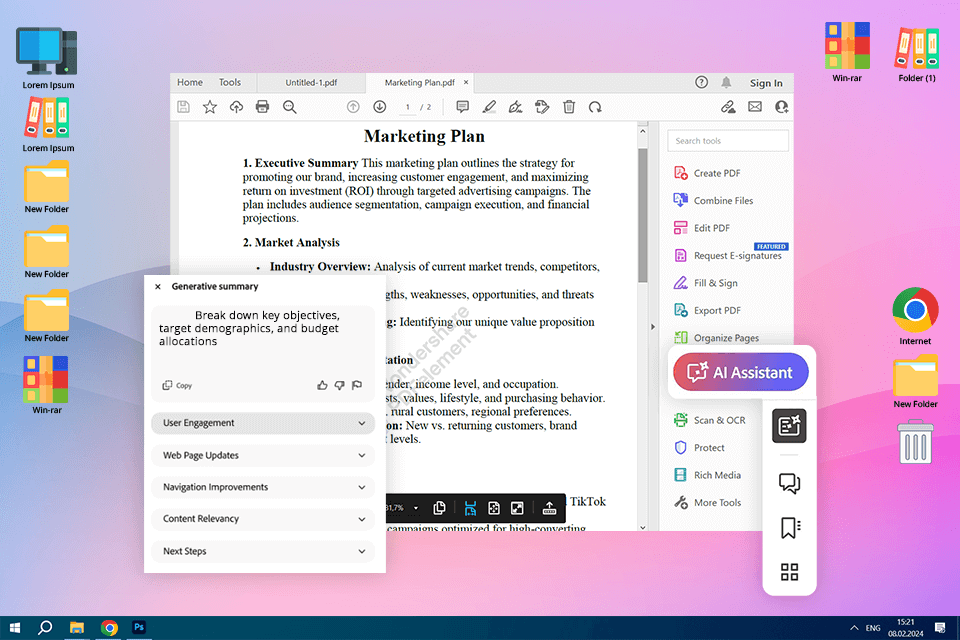Print the document using the printer icon
Screen dimensions: 960x640
coord(263,107)
